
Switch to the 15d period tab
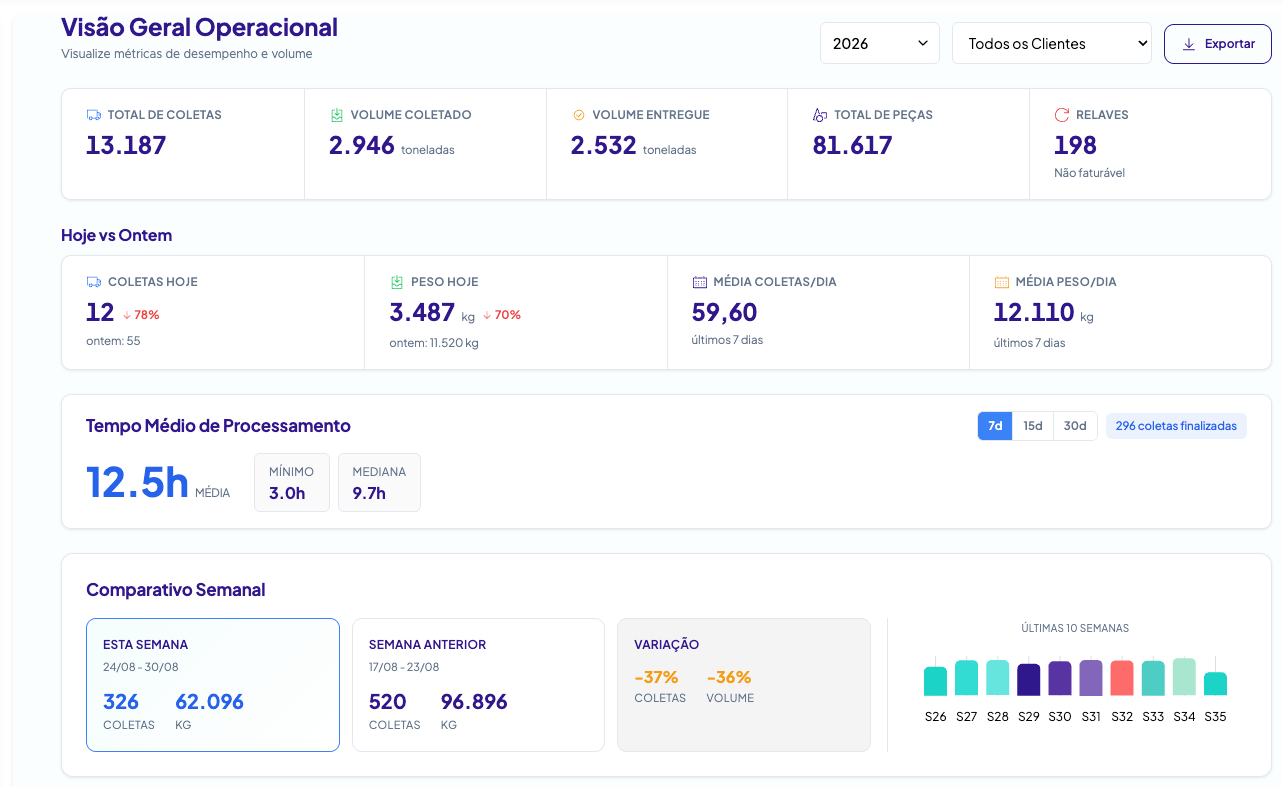[x=1033, y=426]
